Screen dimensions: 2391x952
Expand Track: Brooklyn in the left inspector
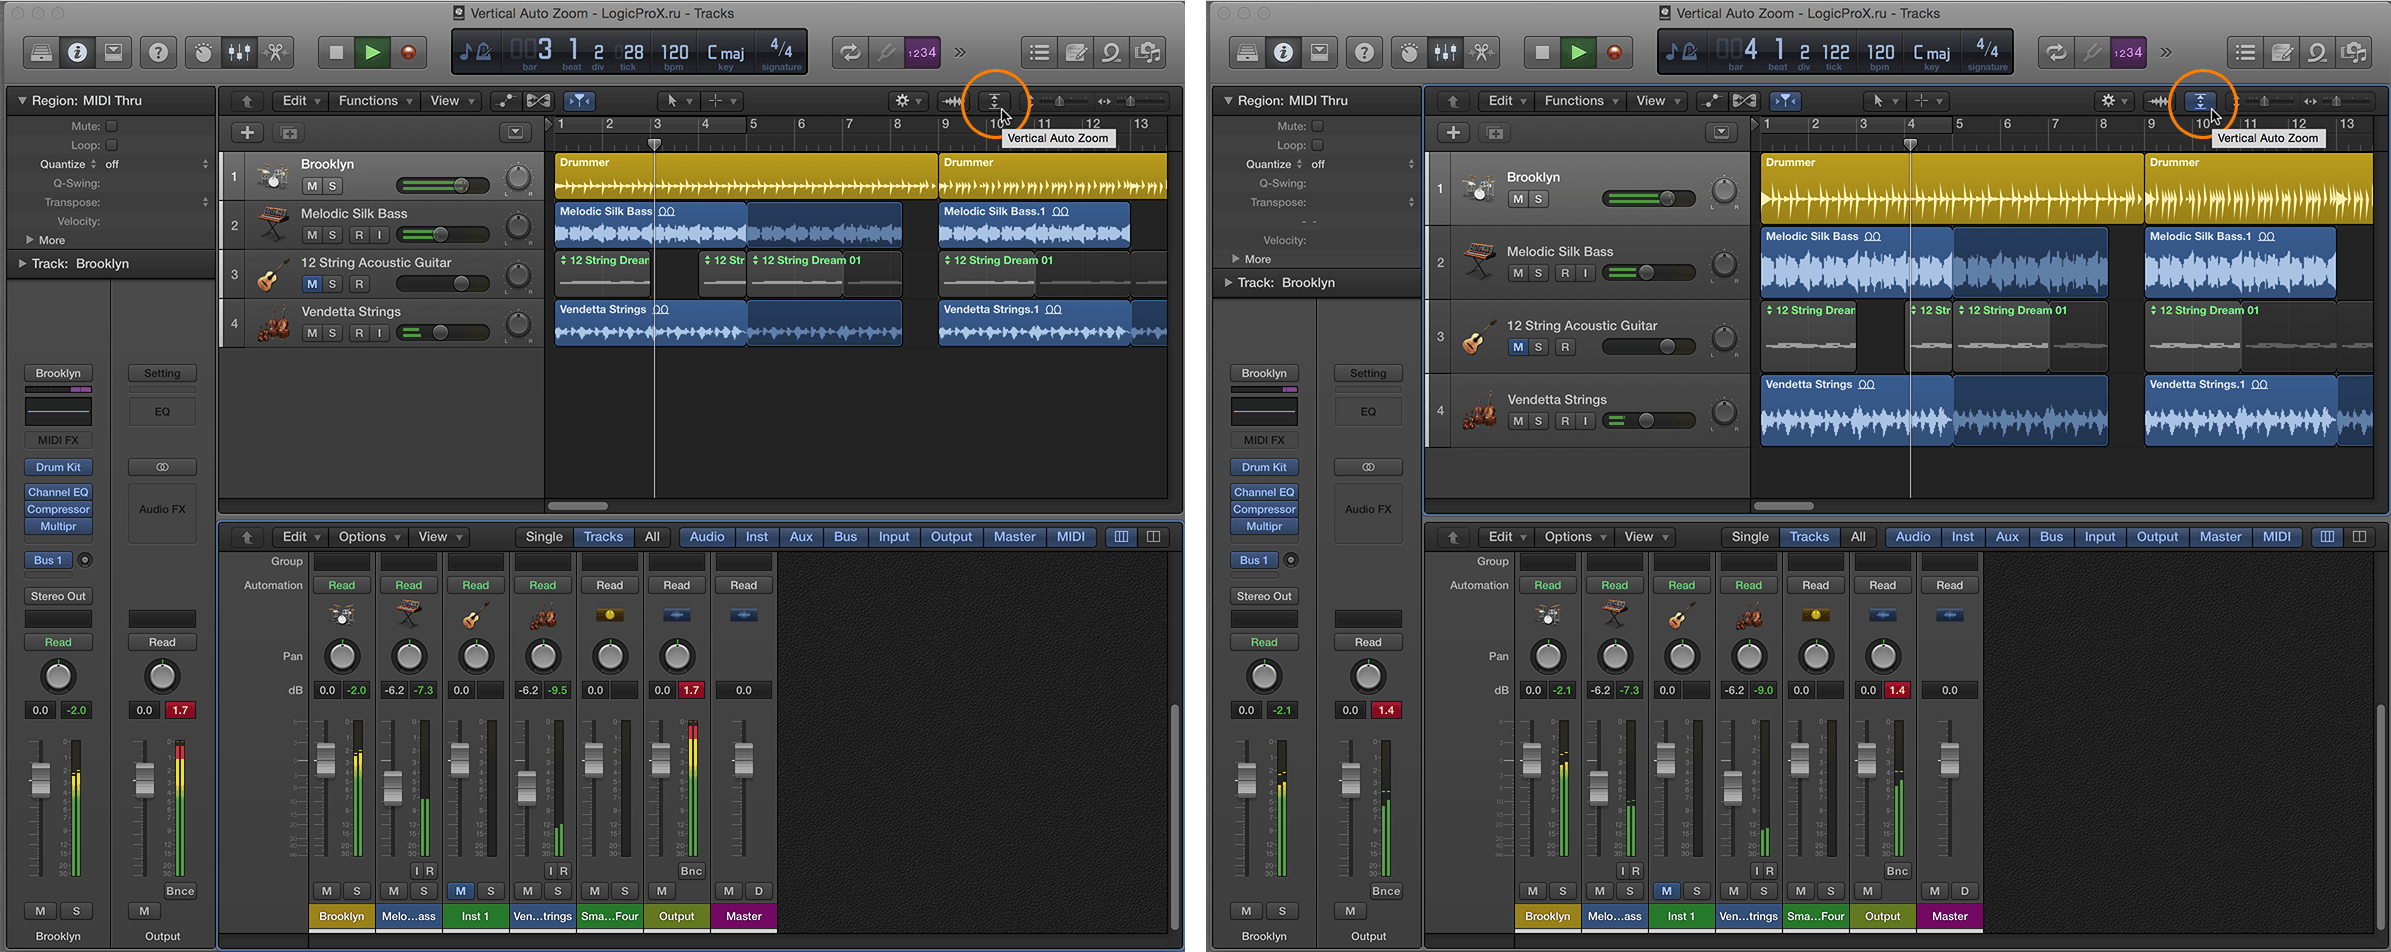(x=22, y=264)
